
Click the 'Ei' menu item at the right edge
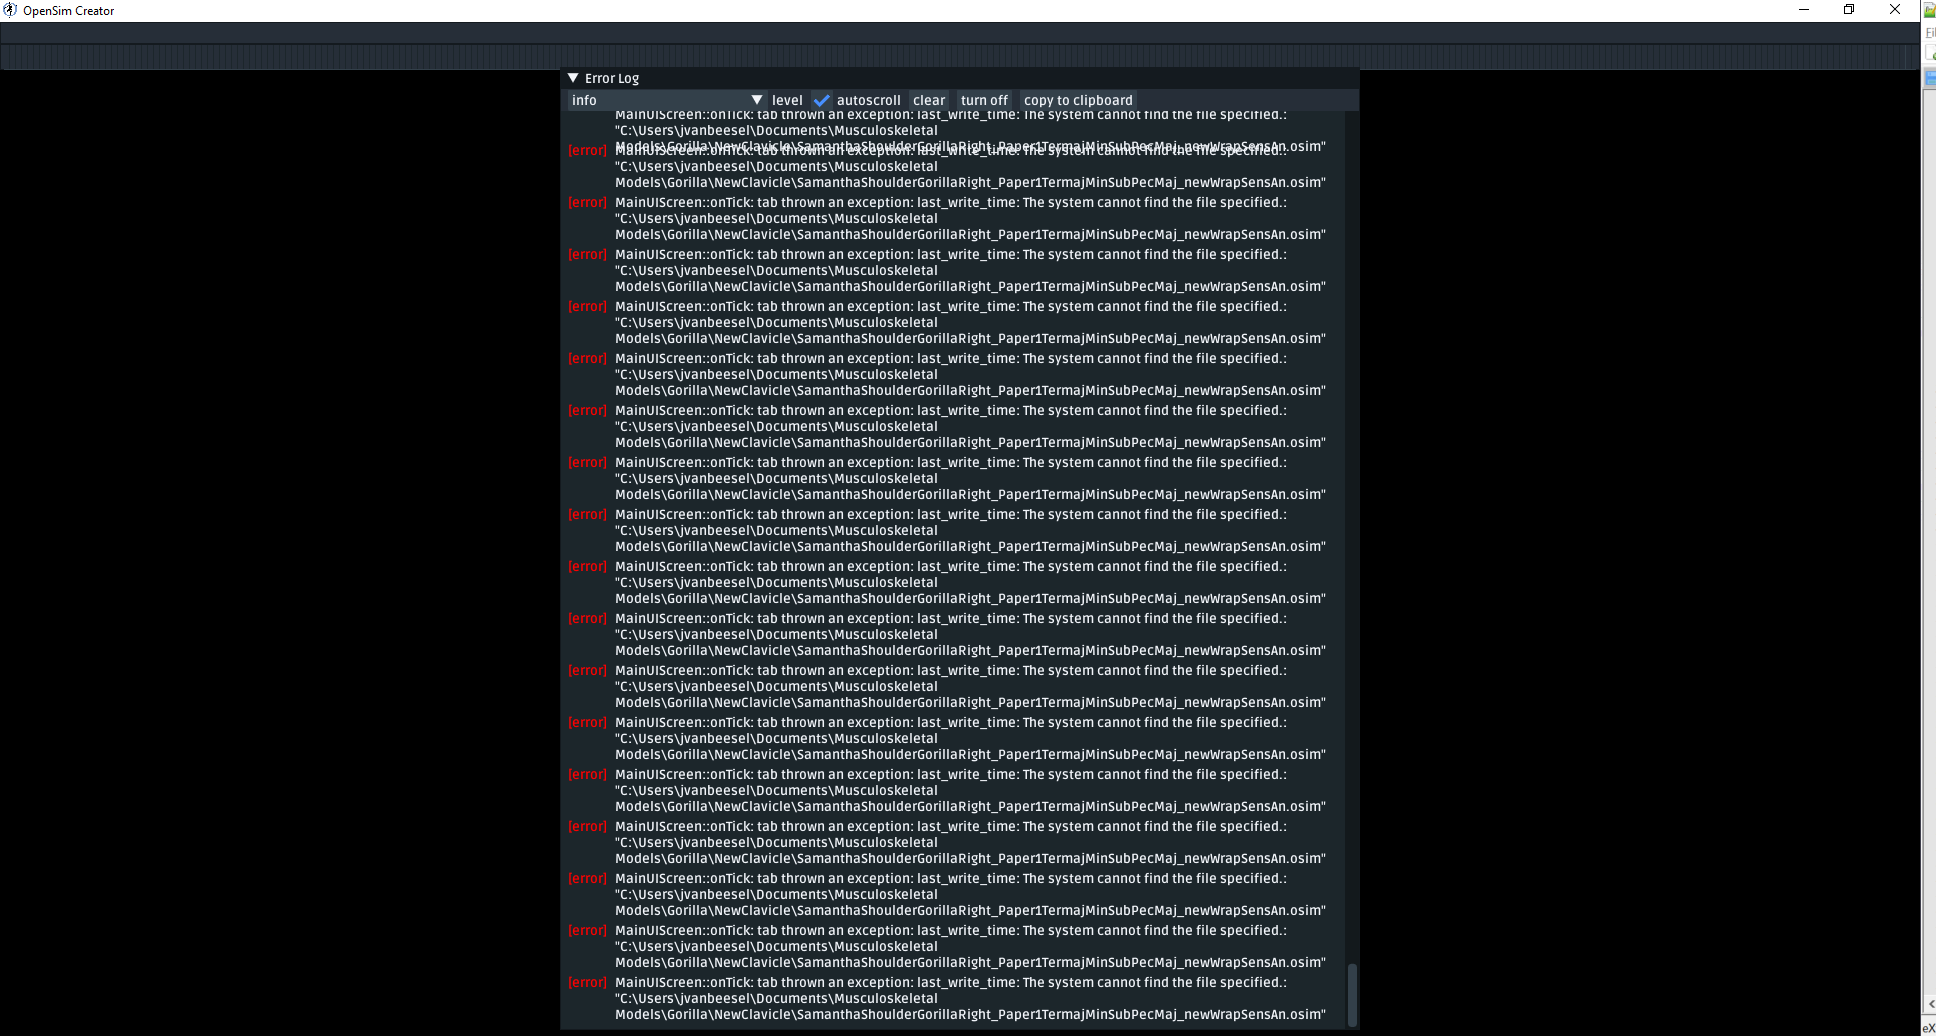(x=1930, y=32)
